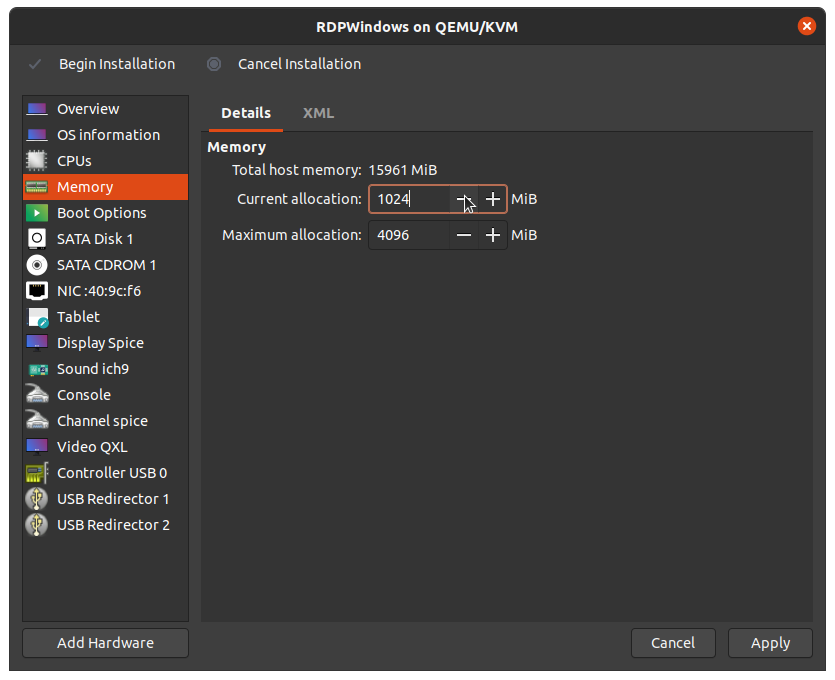Viewport: 835px width, 680px height.
Task: Open Sound ich9 card icon
Action: [x=37, y=369]
